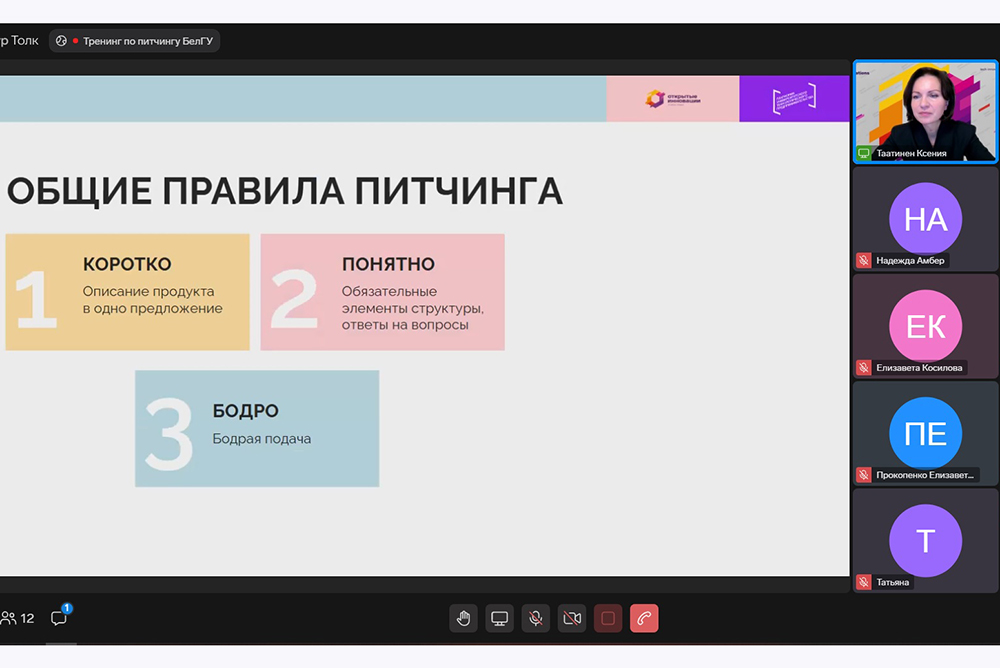The width and height of the screenshot is (1000, 668).
Task: Click the Толк app name at top left
Action: tap(22, 41)
